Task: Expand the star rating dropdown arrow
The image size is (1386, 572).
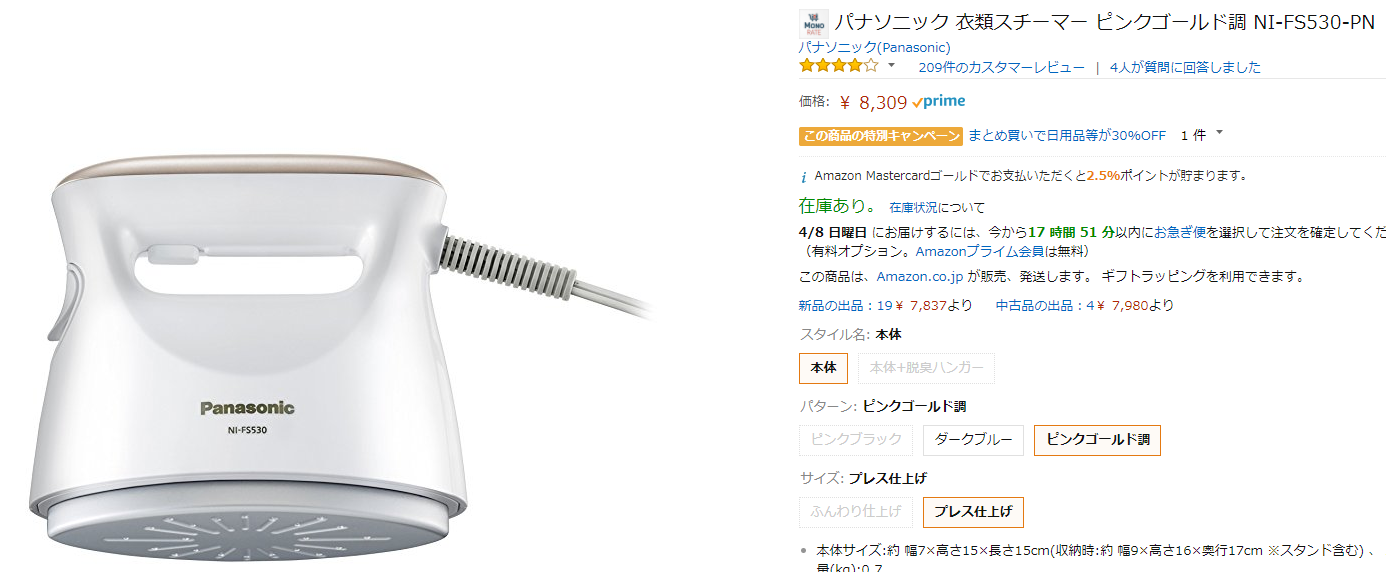Action: click(891, 66)
